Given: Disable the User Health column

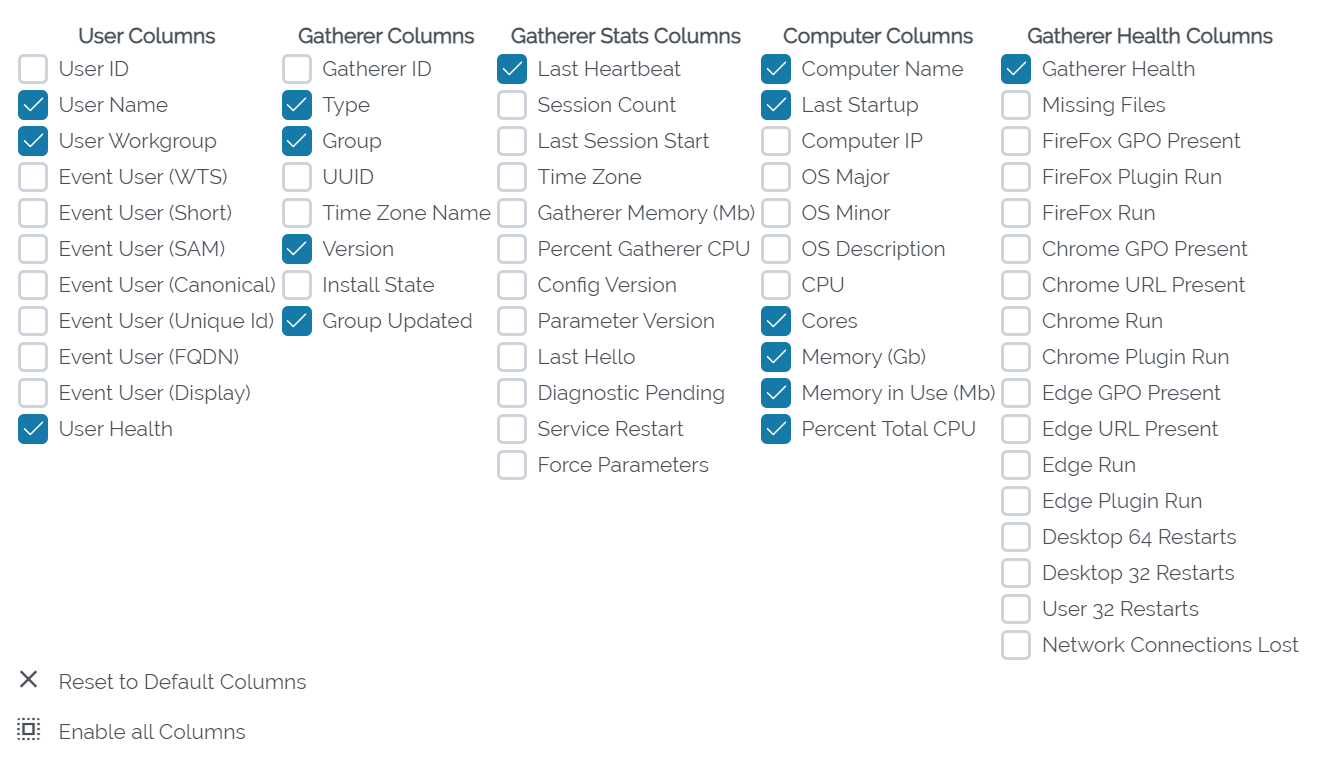Looking at the screenshot, I should tap(32, 428).
